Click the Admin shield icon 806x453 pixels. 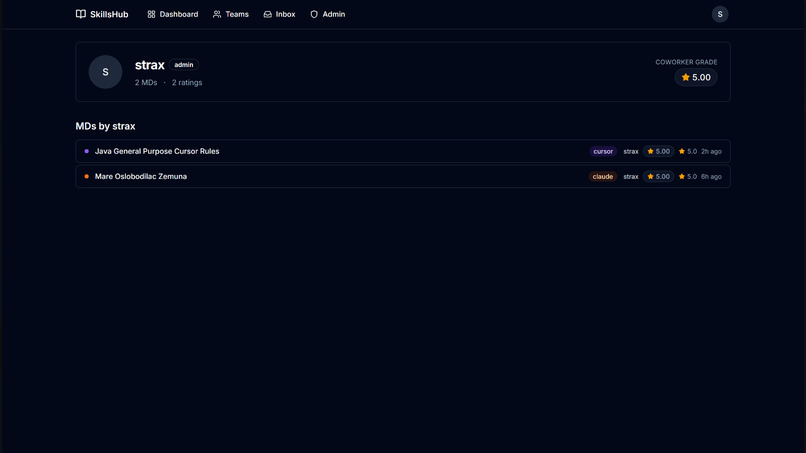click(314, 14)
